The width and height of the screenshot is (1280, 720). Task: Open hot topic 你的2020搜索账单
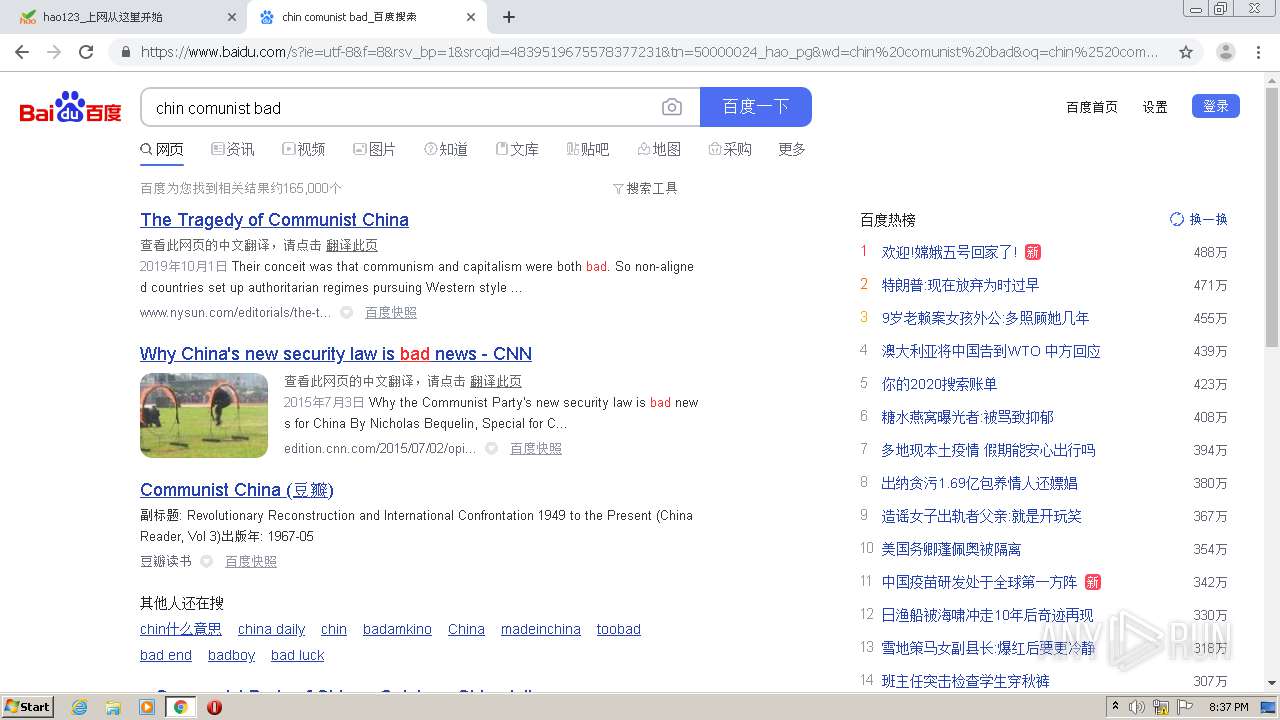coord(939,384)
